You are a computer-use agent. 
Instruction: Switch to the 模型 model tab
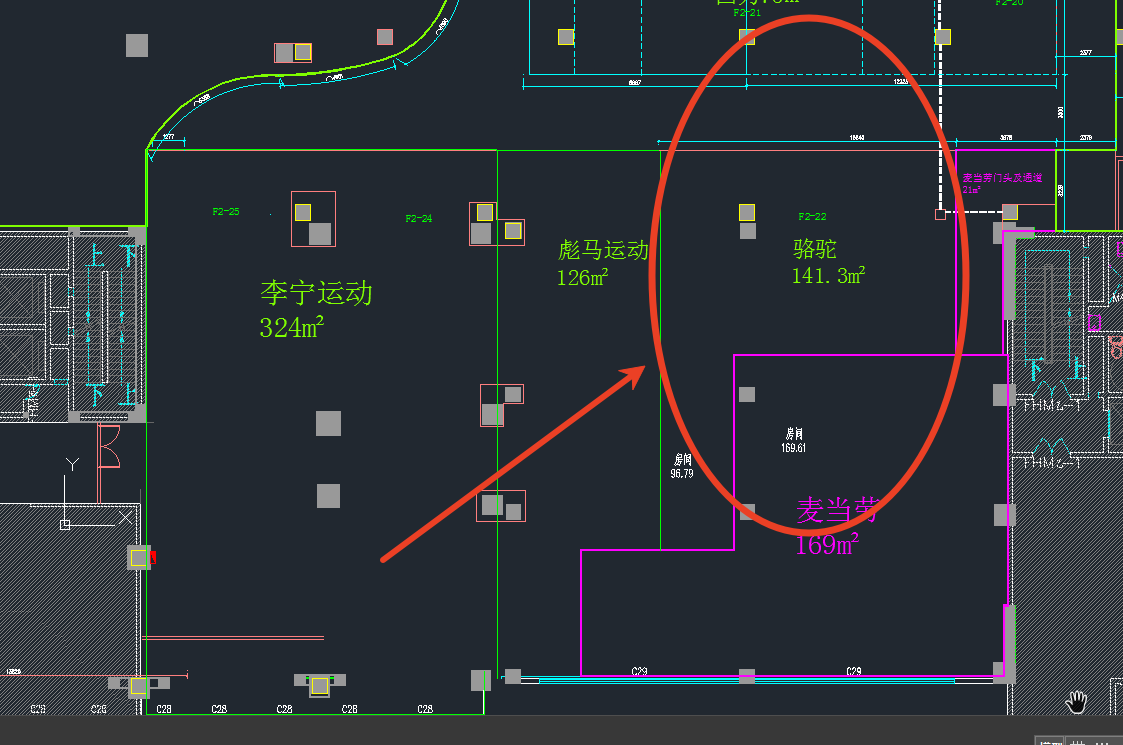(x=1050, y=742)
